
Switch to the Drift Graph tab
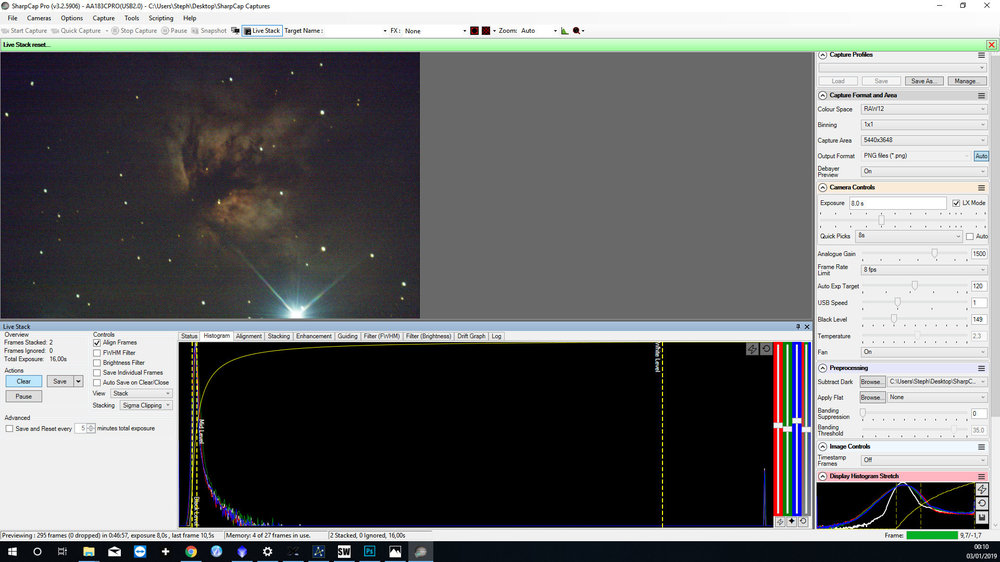pos(471,336)
